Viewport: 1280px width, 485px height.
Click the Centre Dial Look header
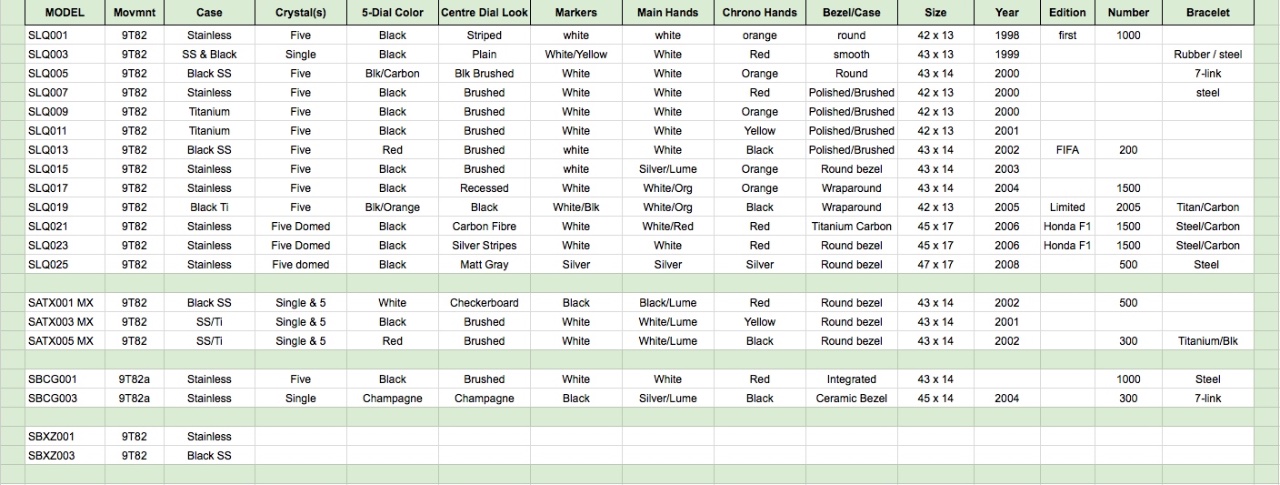tap(484, 13)
